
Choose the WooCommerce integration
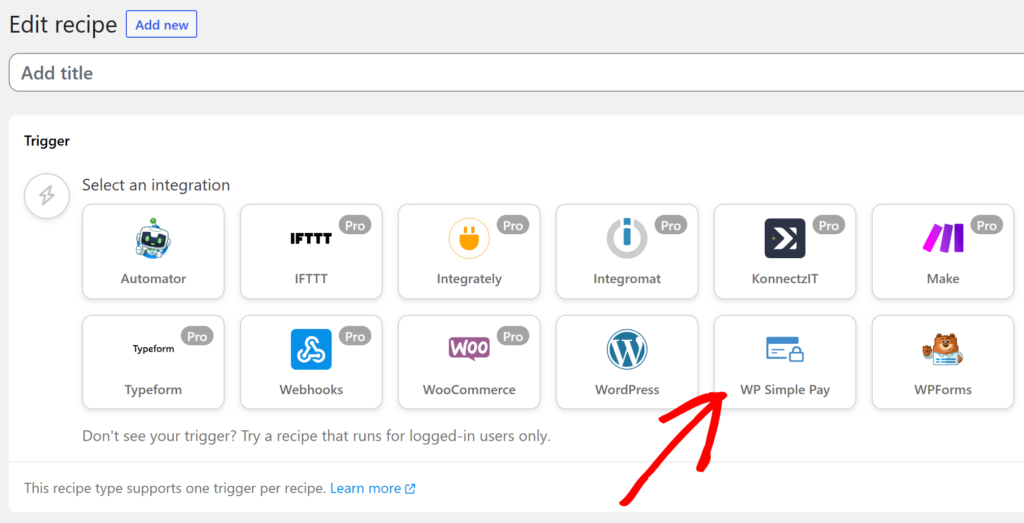click(469, 362)
